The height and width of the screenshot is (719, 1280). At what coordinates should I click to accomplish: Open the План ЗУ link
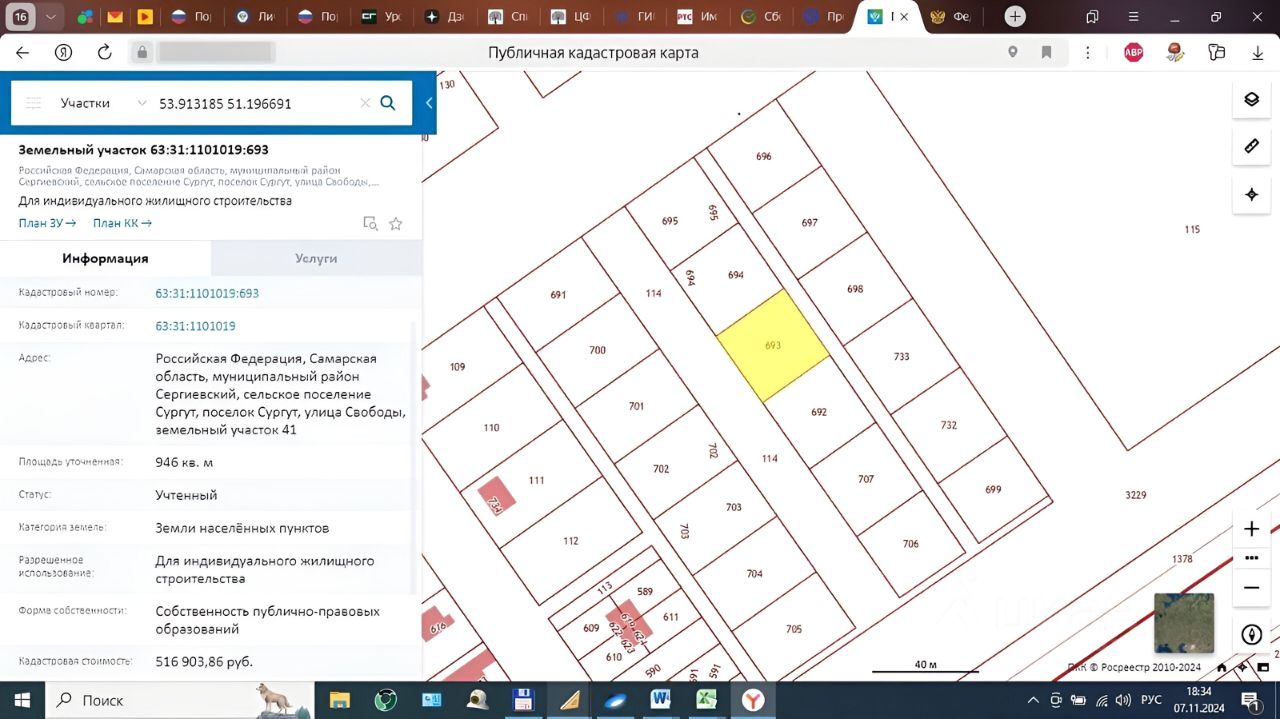pyautogui.click(x=47, y=223)
